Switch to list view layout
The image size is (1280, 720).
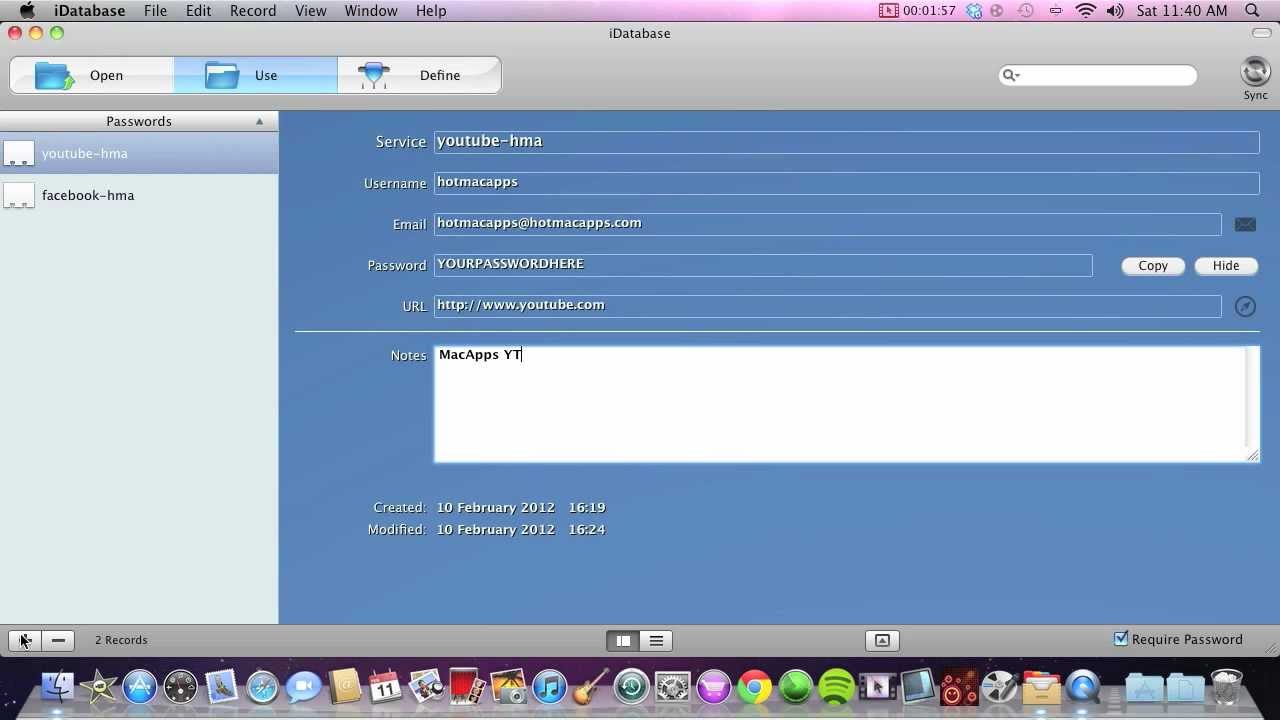click(656, 641)
